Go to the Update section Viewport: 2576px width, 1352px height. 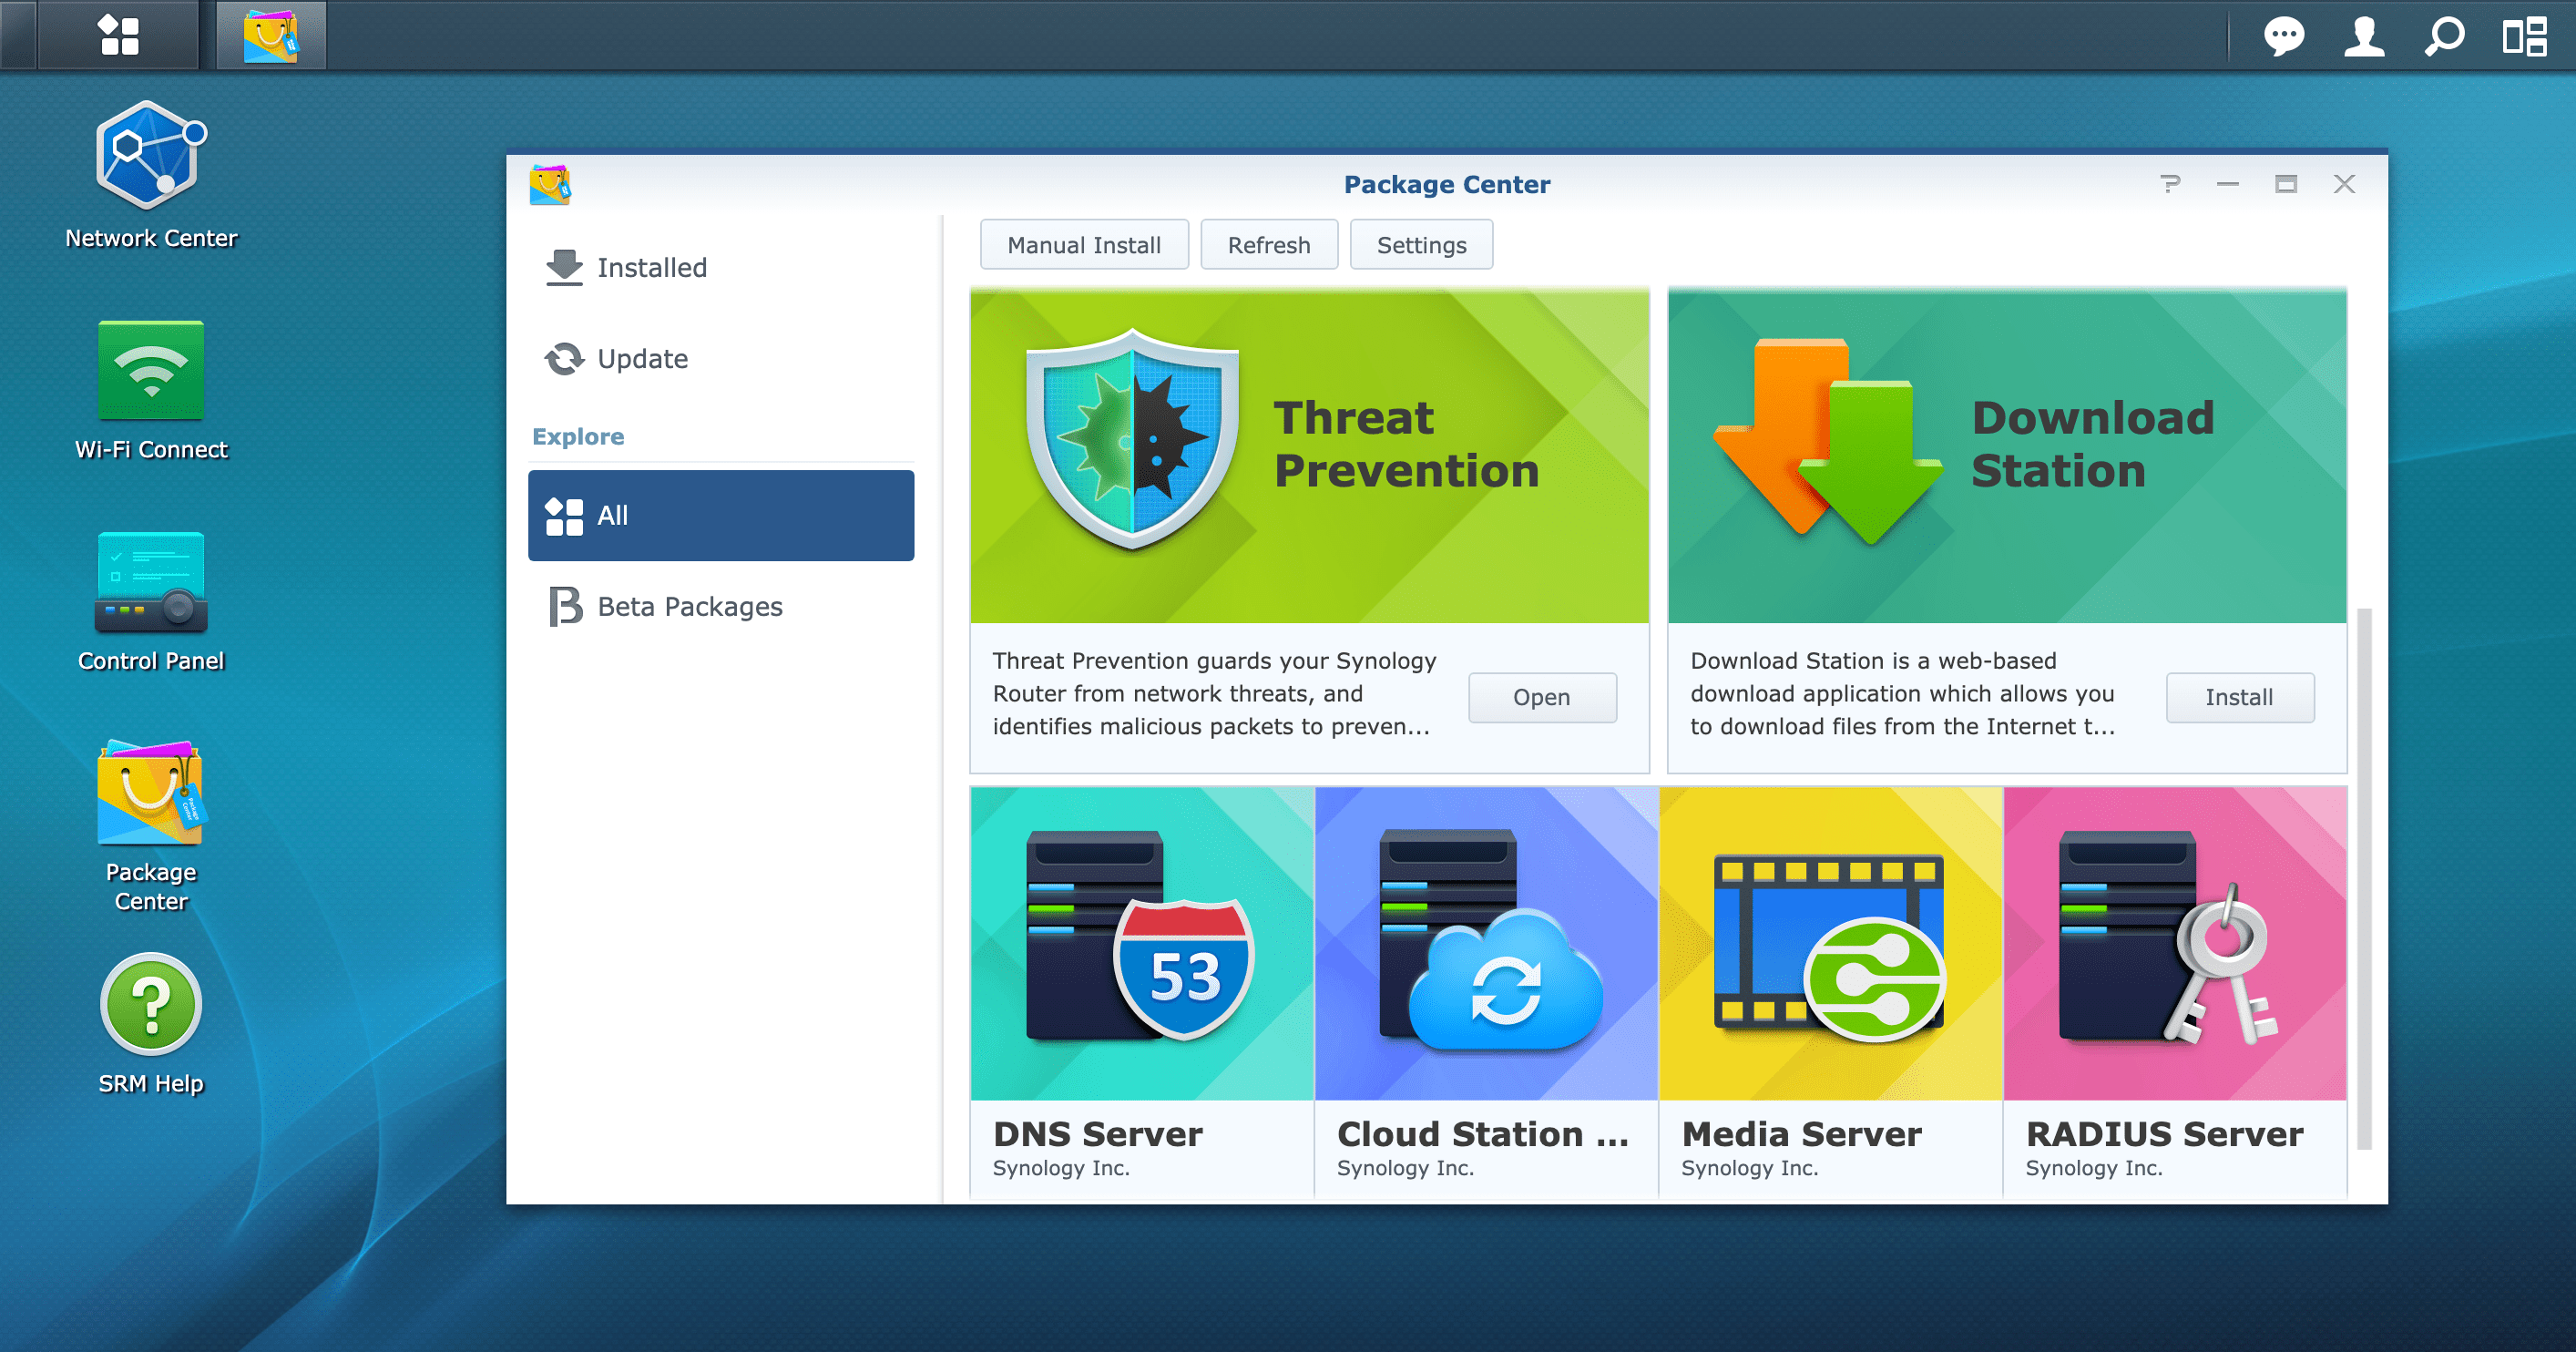pyautogui.click(x=721, y=359)
